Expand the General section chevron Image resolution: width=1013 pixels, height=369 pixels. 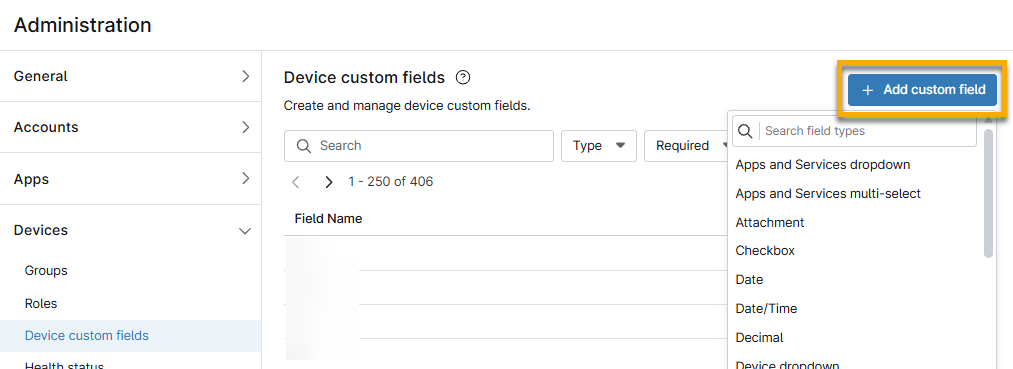(x=245, y=76)
